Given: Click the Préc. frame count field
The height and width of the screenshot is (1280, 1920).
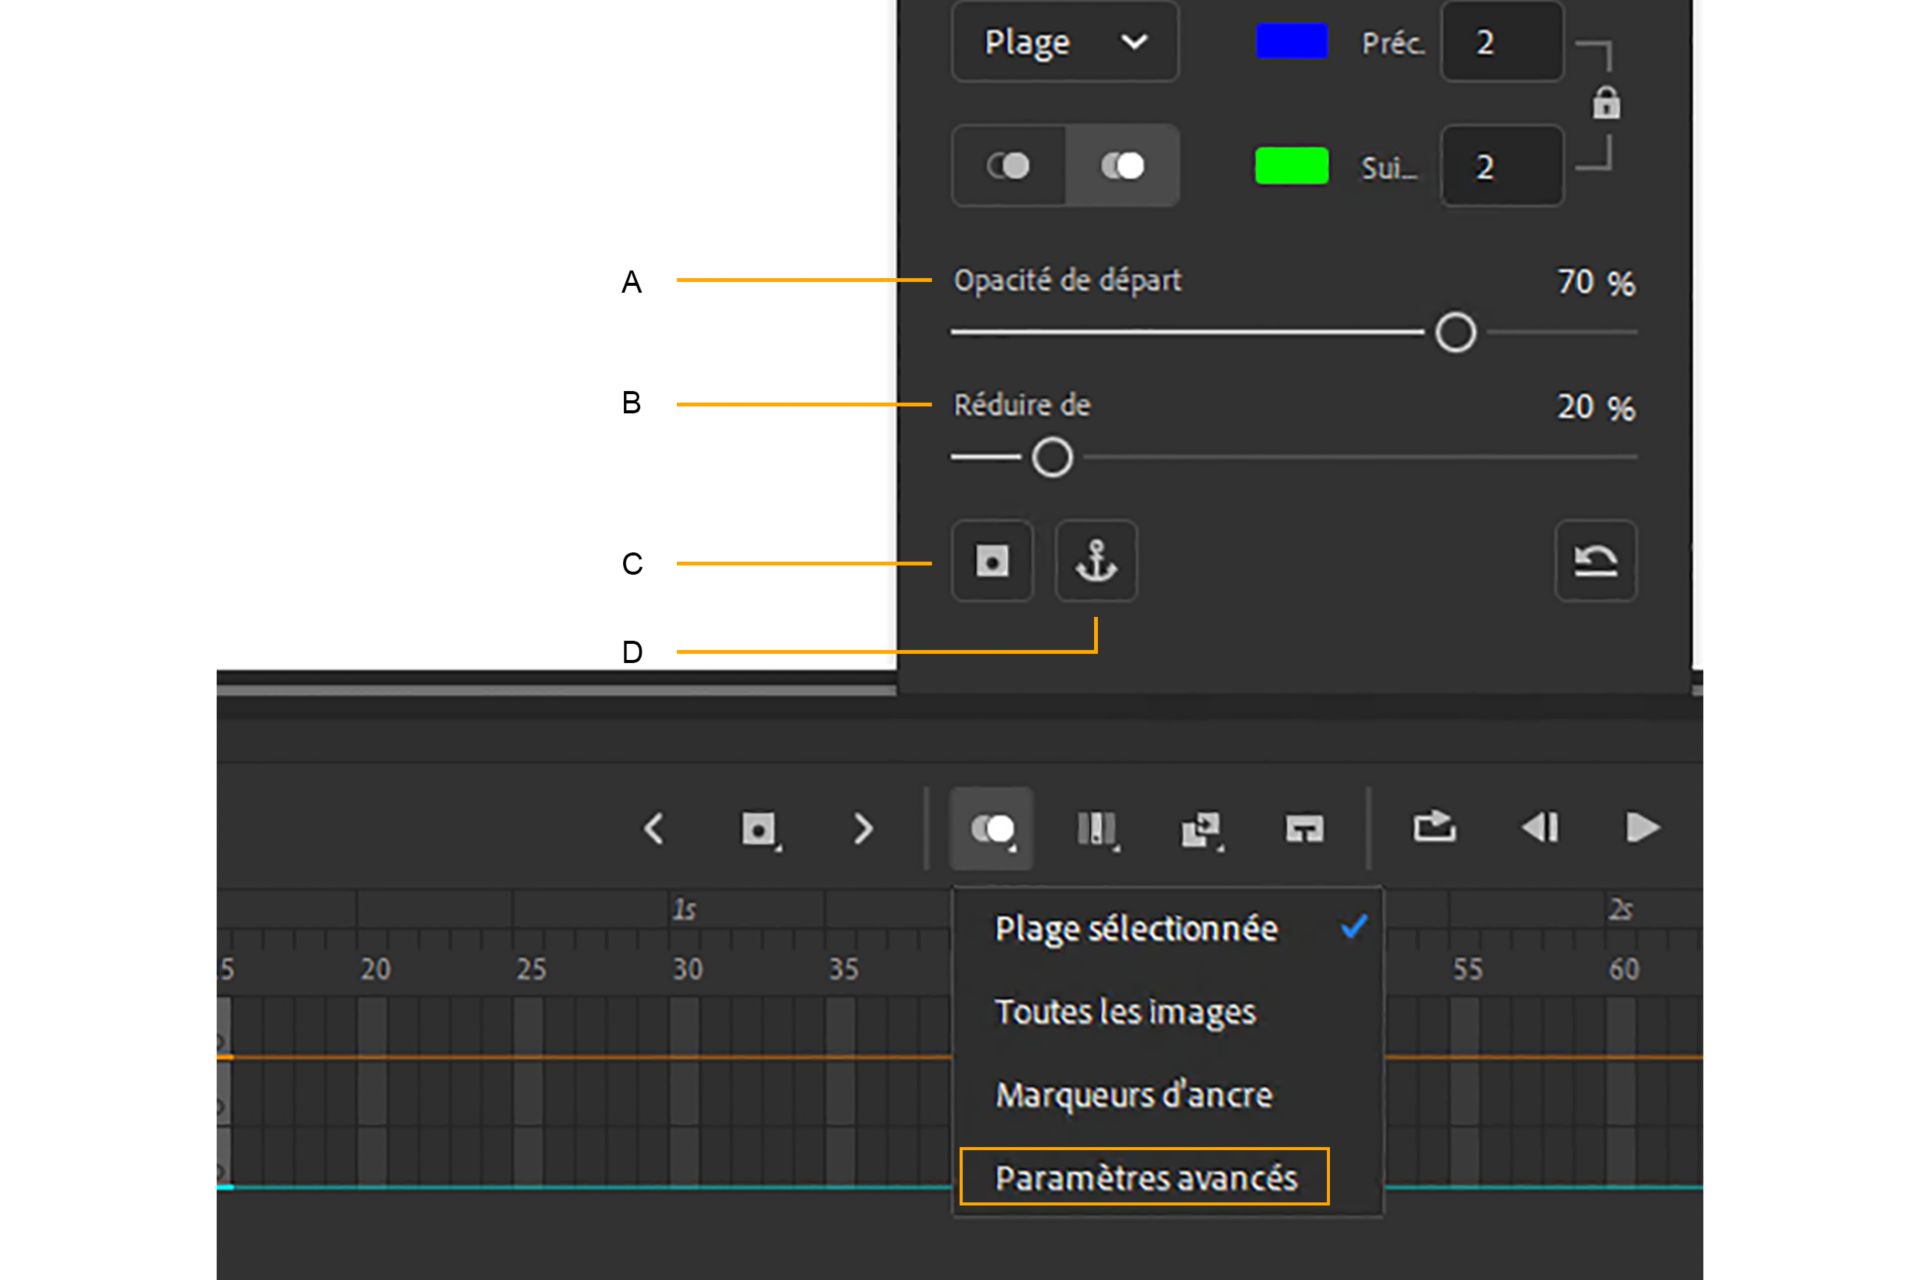Looking at the screenshot, I should [x=1501, y=42].
